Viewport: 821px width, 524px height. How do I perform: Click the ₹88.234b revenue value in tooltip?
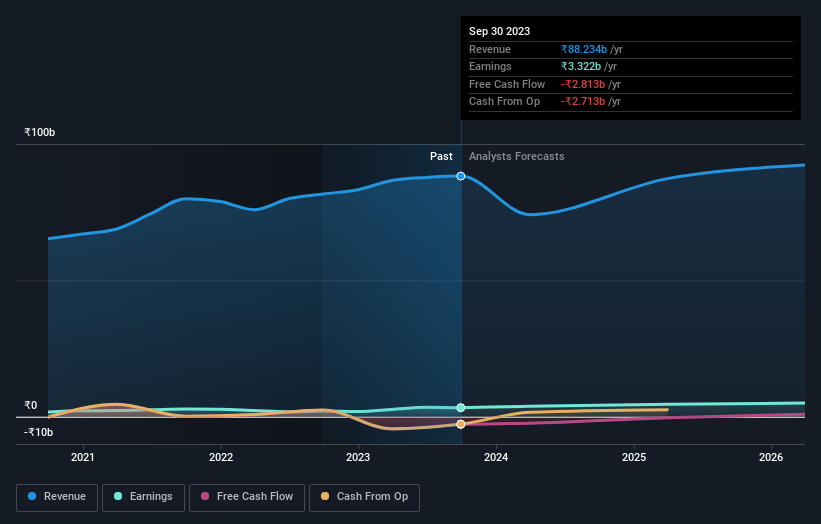584,49
